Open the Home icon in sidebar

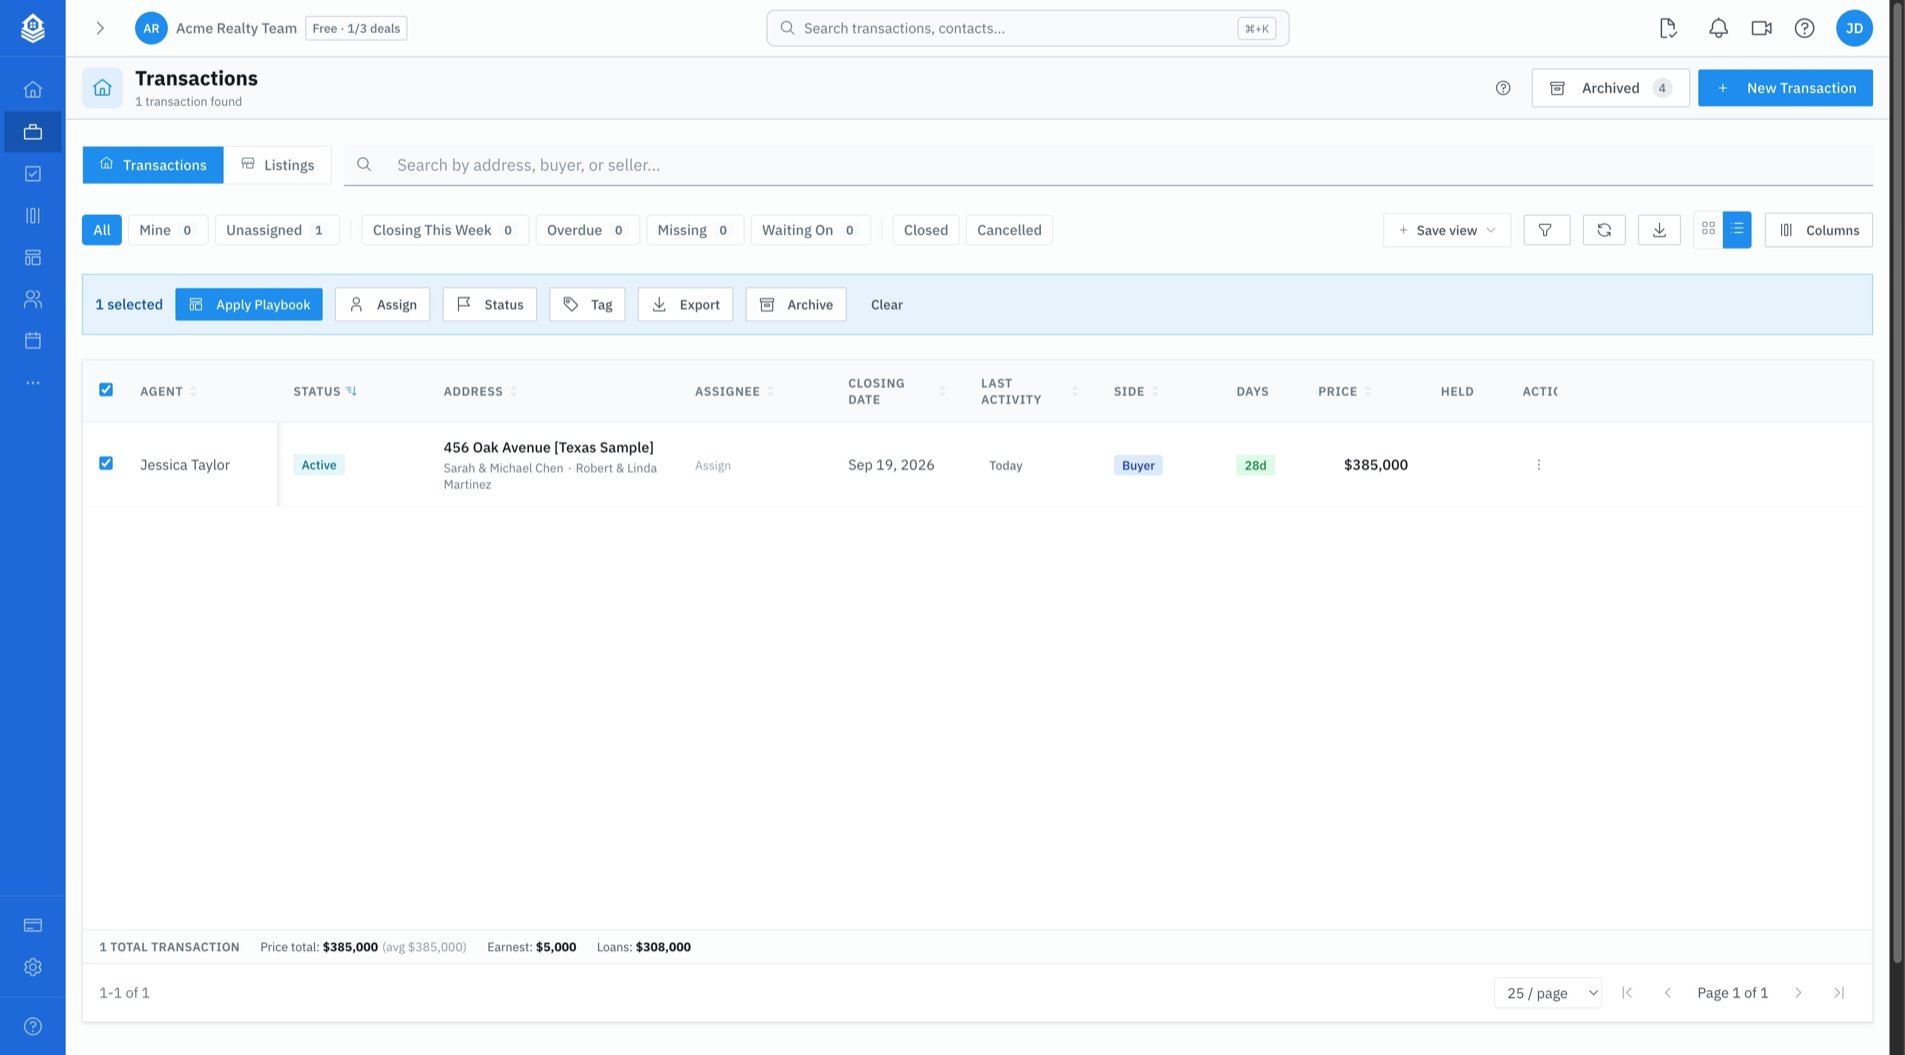[33, 90]
